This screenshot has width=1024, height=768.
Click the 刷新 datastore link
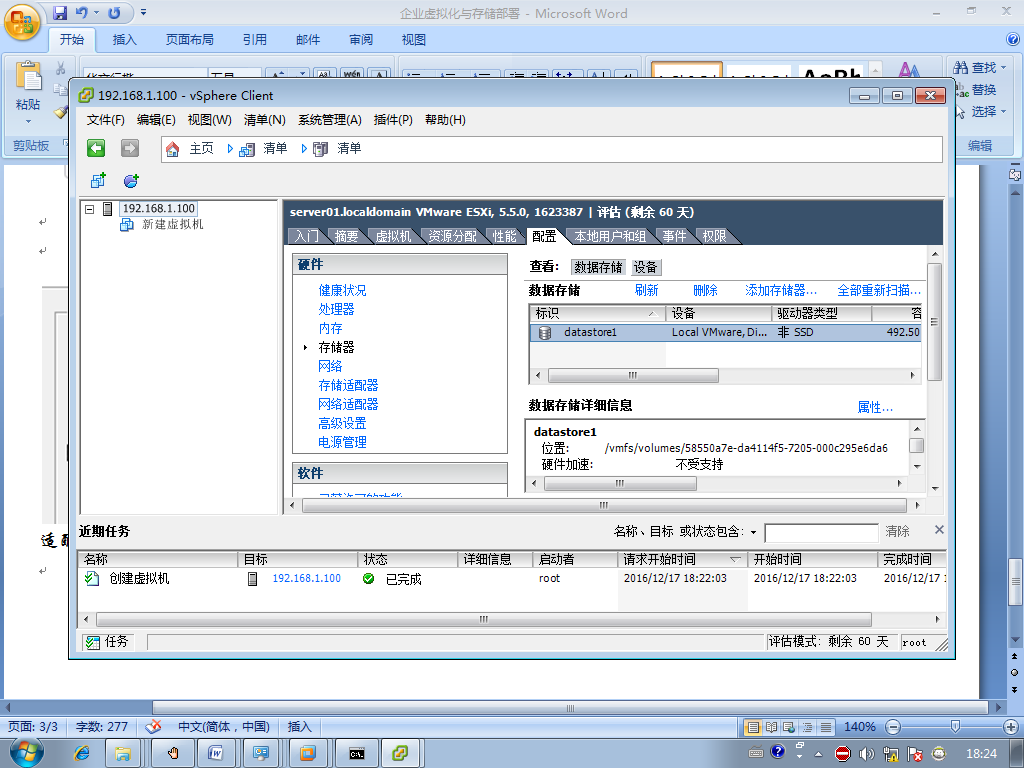(647, 290)
